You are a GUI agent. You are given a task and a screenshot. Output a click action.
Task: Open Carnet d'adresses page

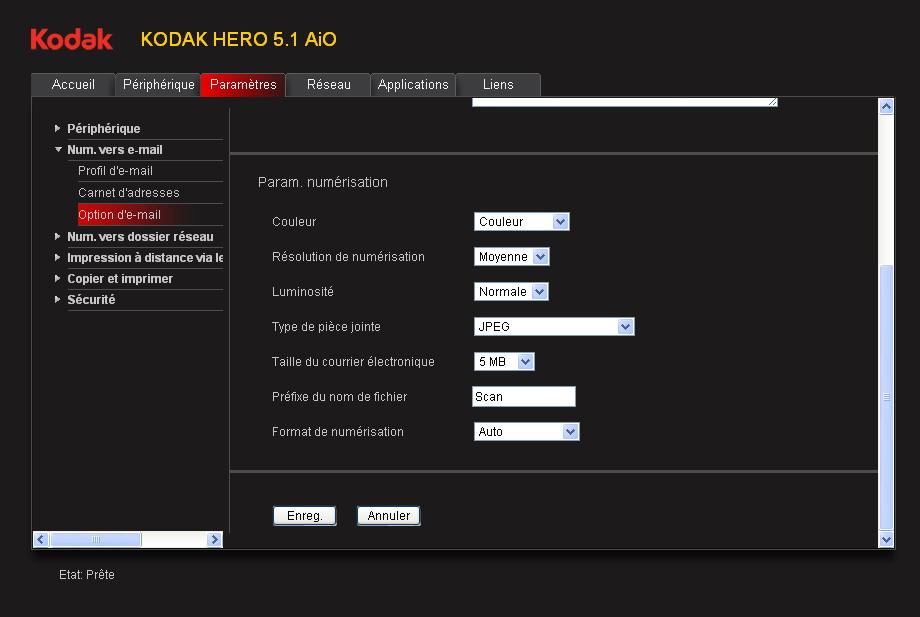pyautogui.click(x=128, y=193)
